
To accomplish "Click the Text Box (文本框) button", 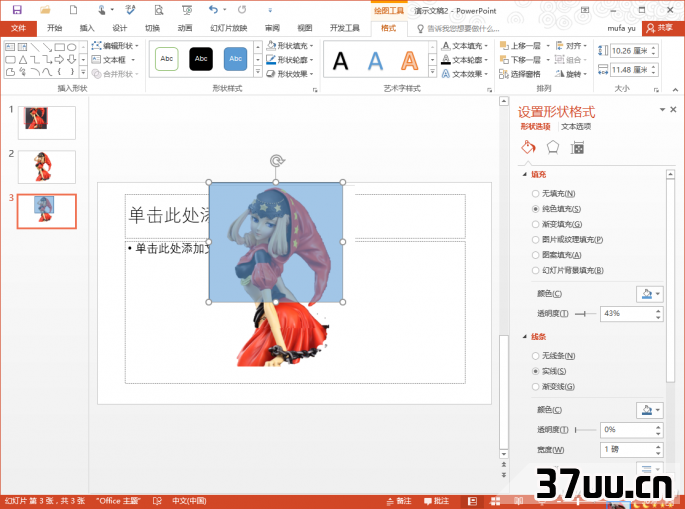I will [x=109, y=59].
